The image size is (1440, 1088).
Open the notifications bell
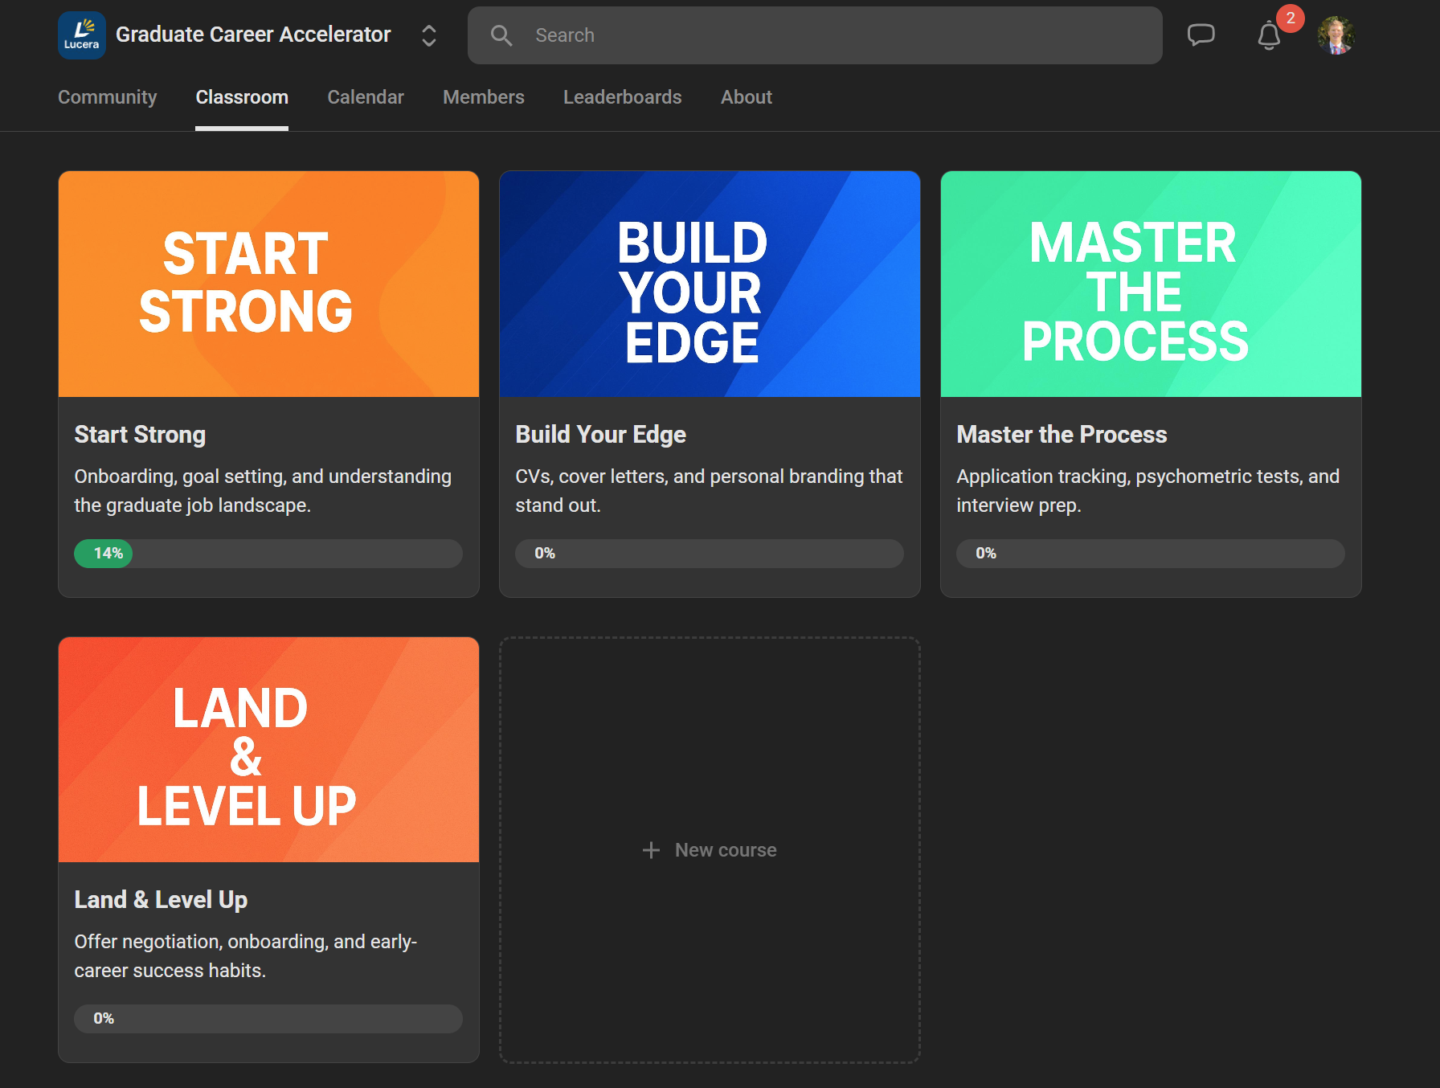coord(1268,36)
